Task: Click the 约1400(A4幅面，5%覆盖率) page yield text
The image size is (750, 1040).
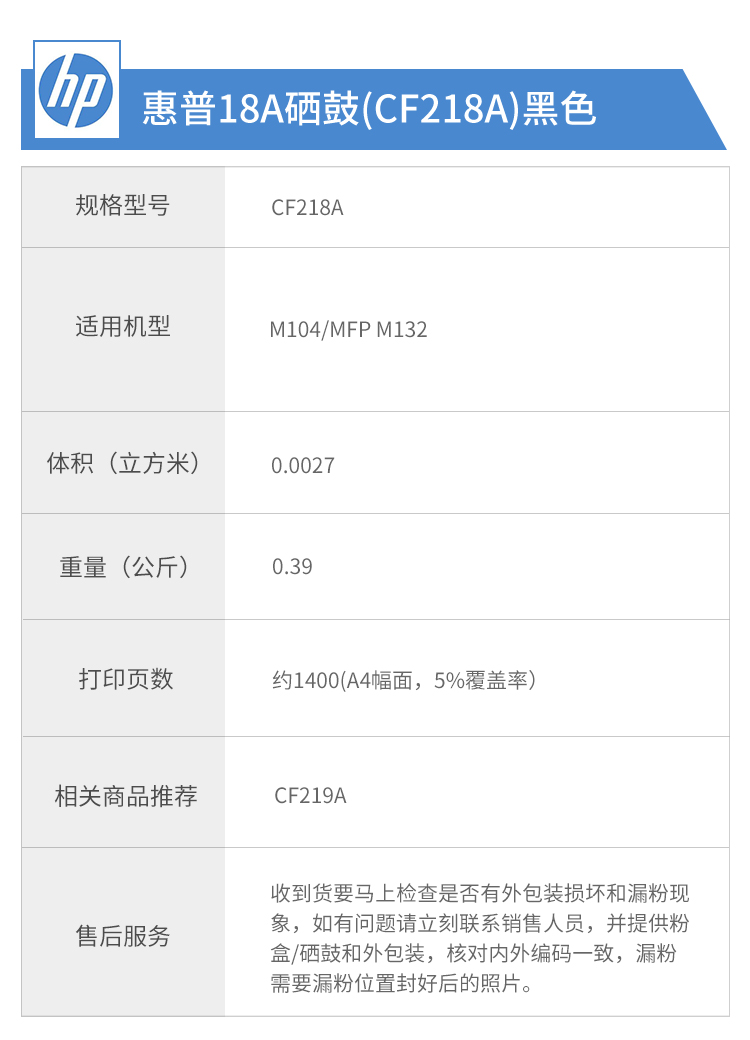Action: (404, 681)
